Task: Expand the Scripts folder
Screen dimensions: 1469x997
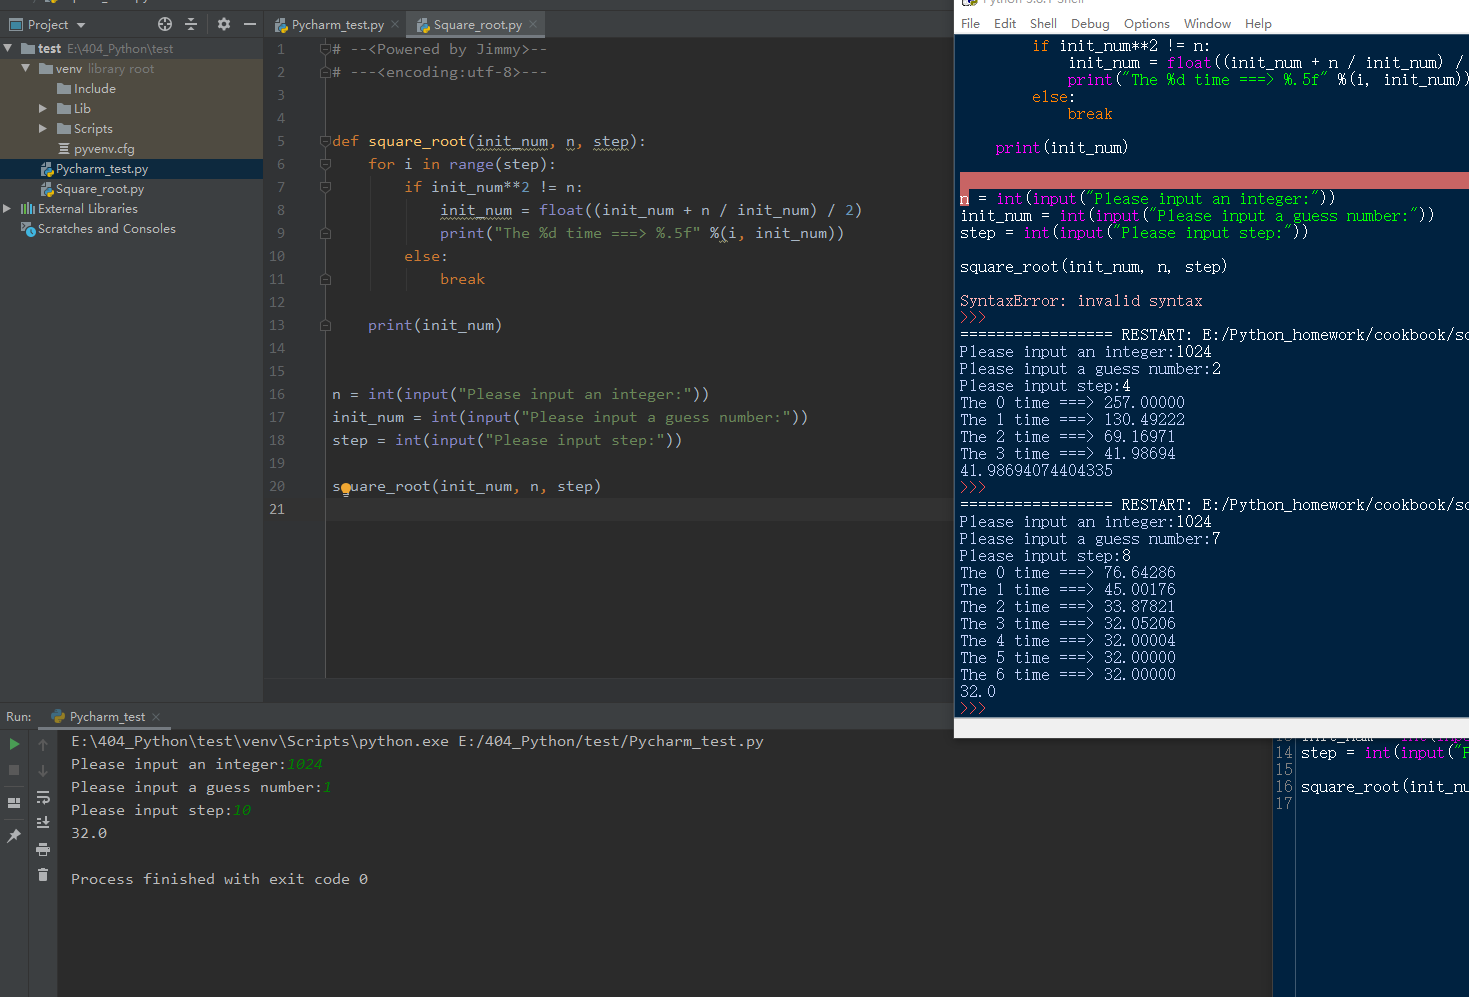Action: coord(43,128)
